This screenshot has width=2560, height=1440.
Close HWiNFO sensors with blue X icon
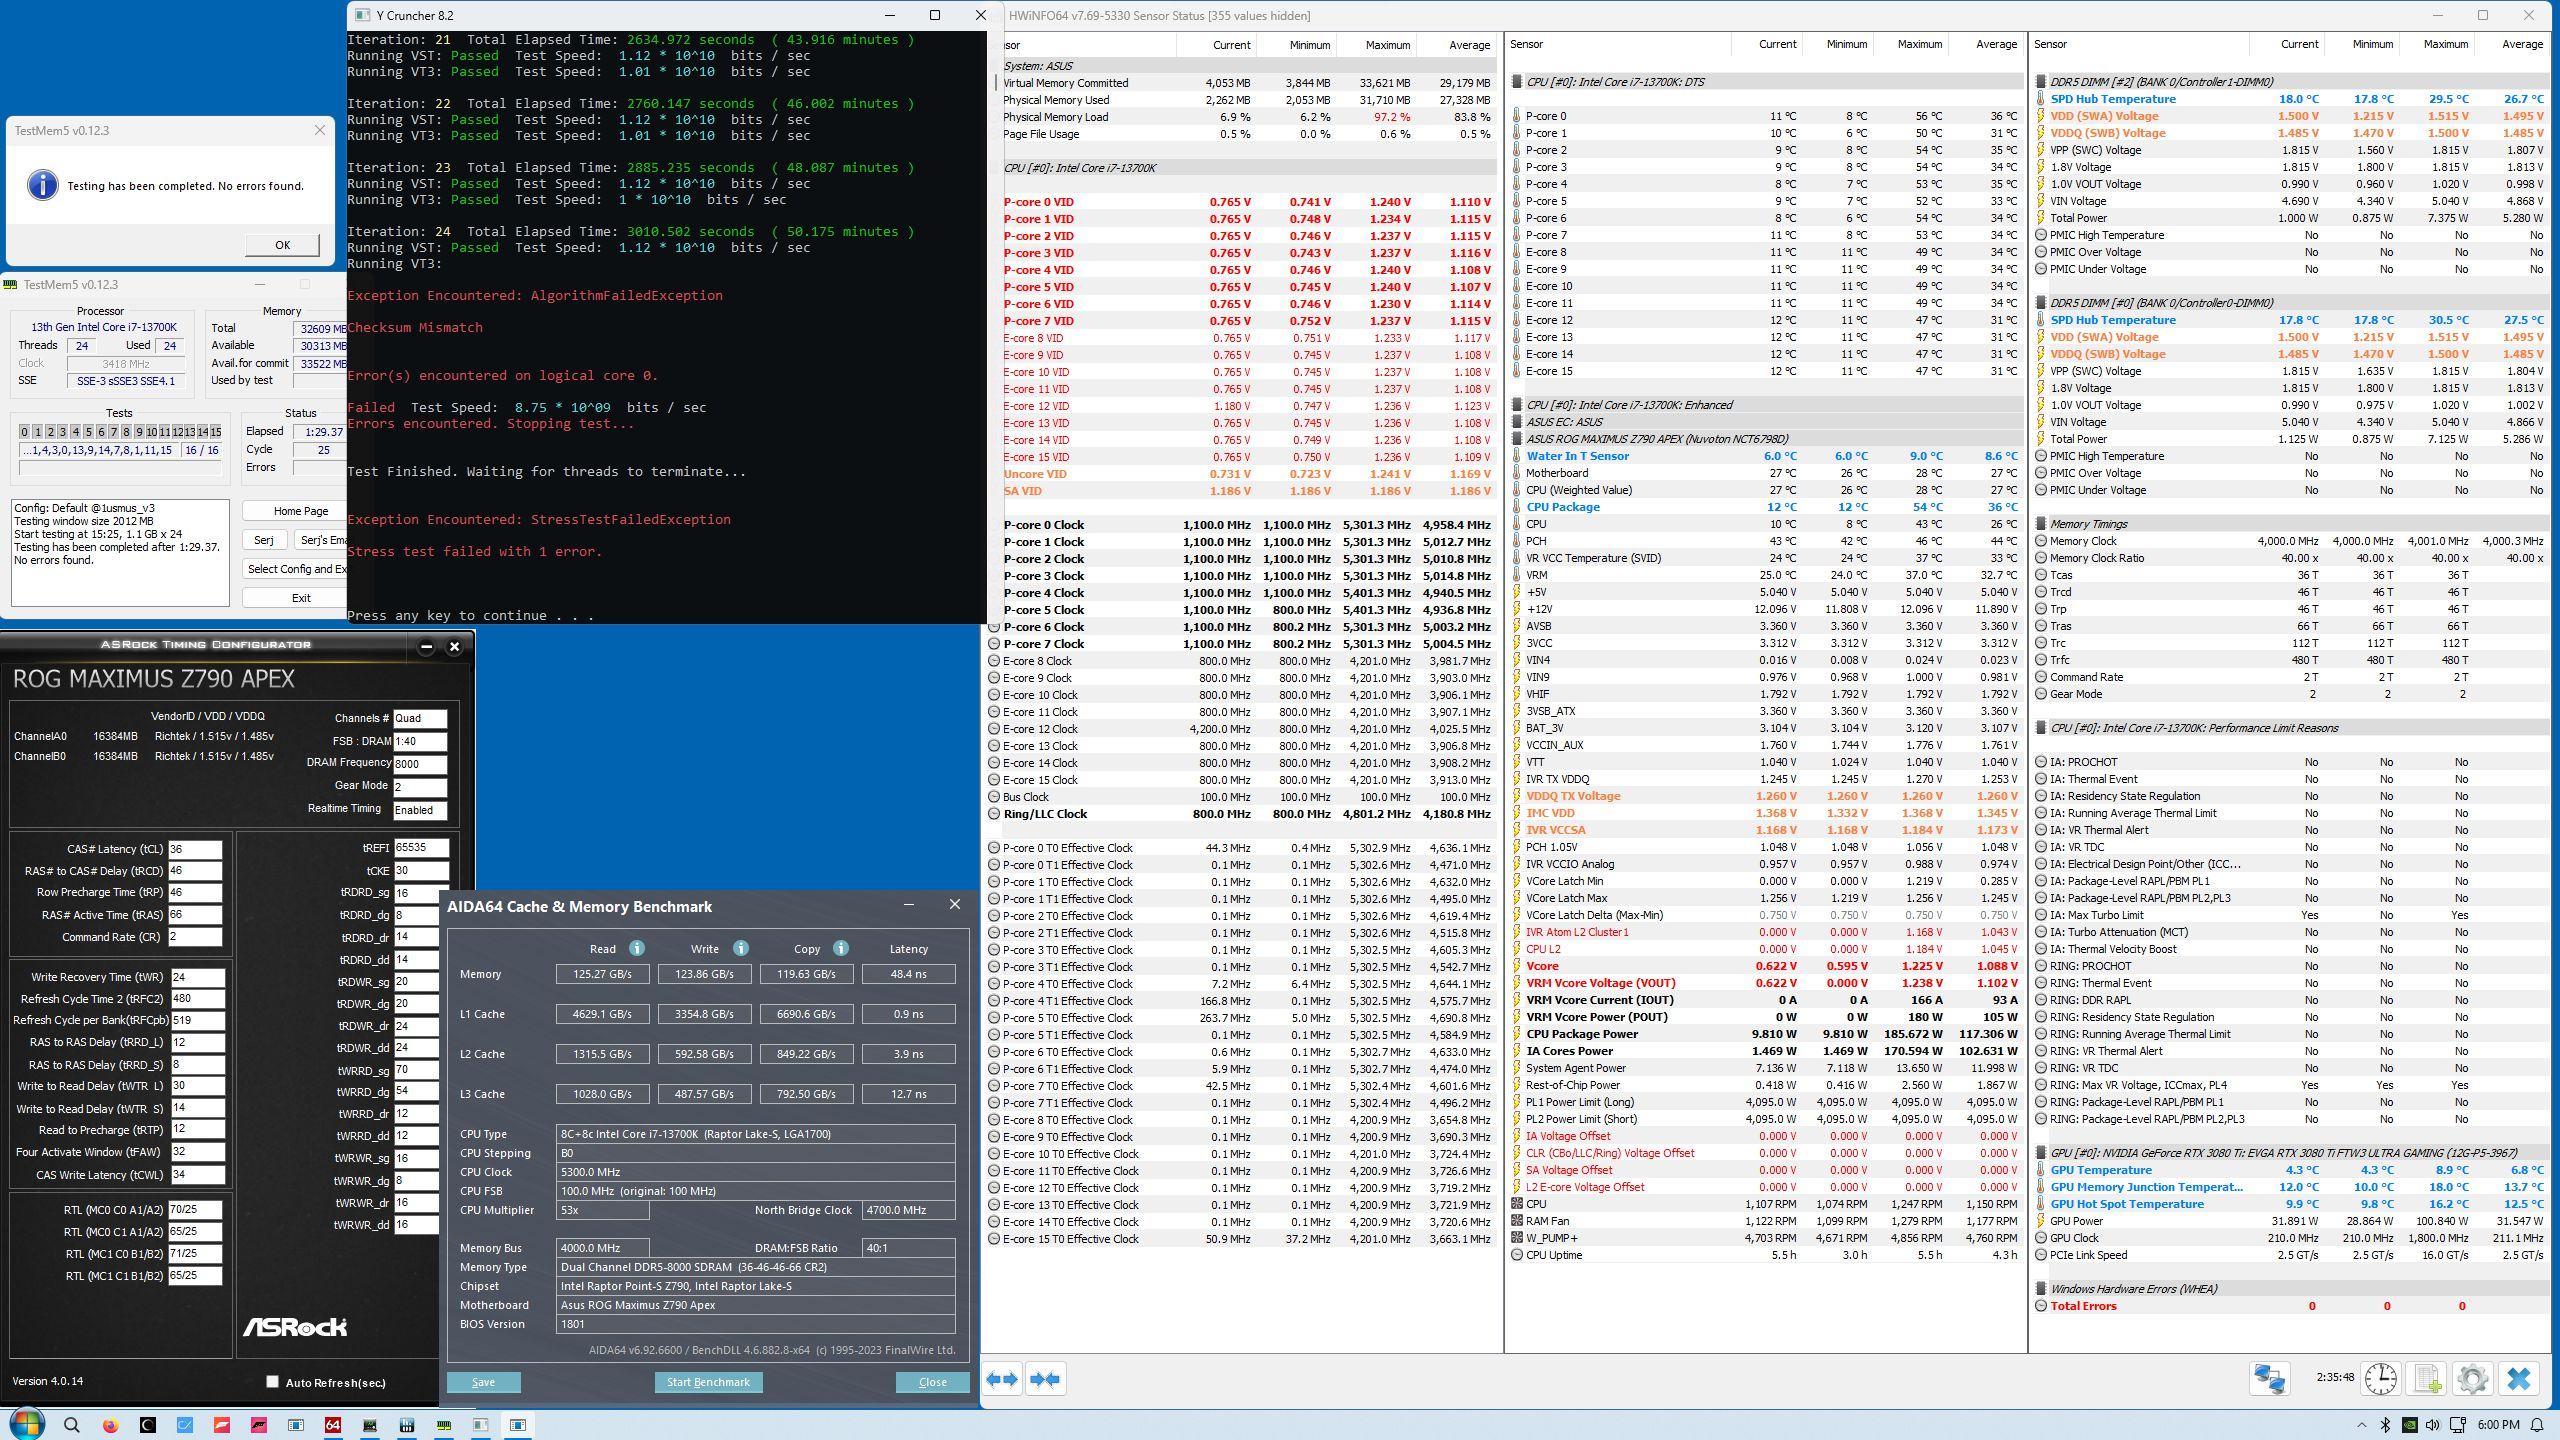(2519, 1379)
